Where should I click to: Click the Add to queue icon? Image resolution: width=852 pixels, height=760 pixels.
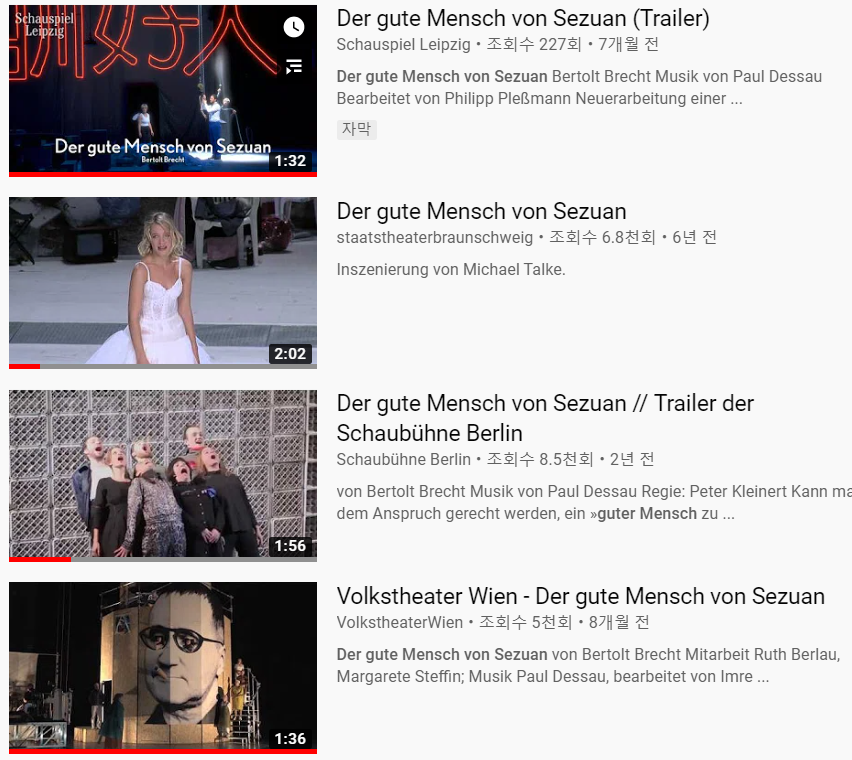294,66
